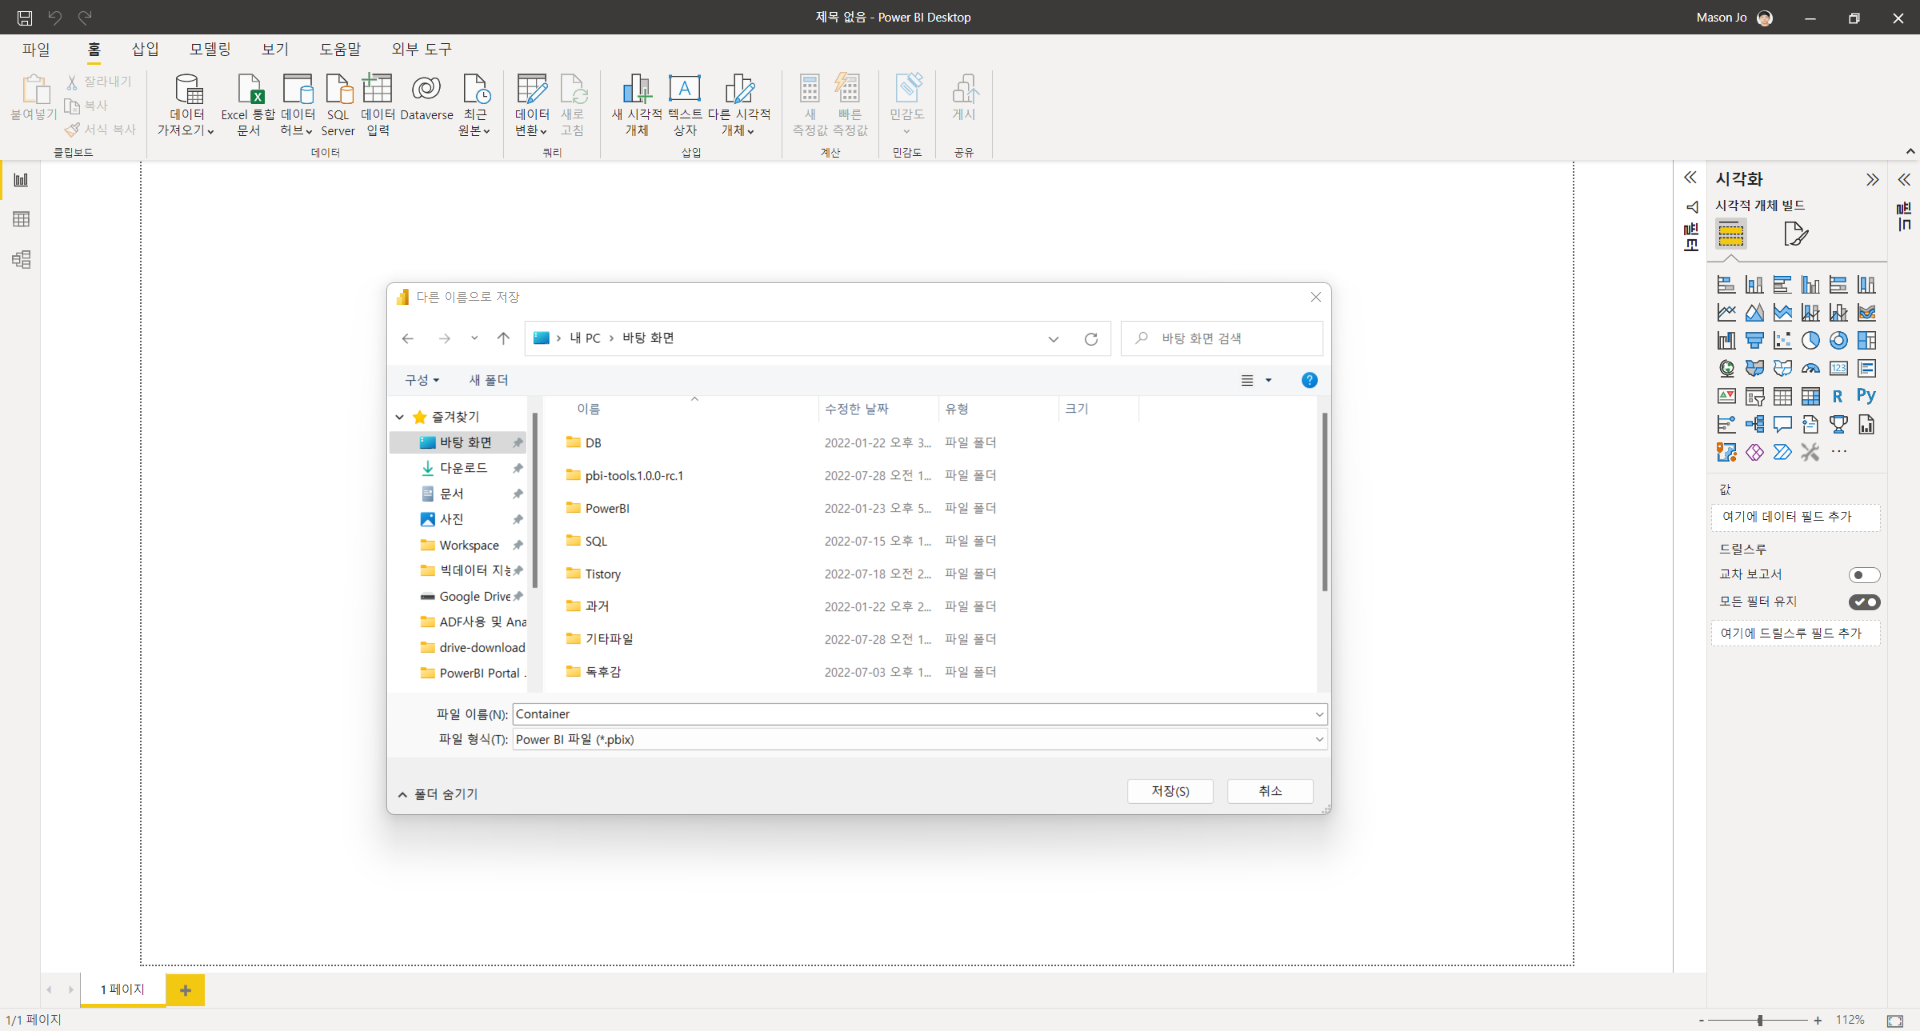Open Model view in left sidebar
The image size is (1920, 1031).
click(x=21, y=259)
